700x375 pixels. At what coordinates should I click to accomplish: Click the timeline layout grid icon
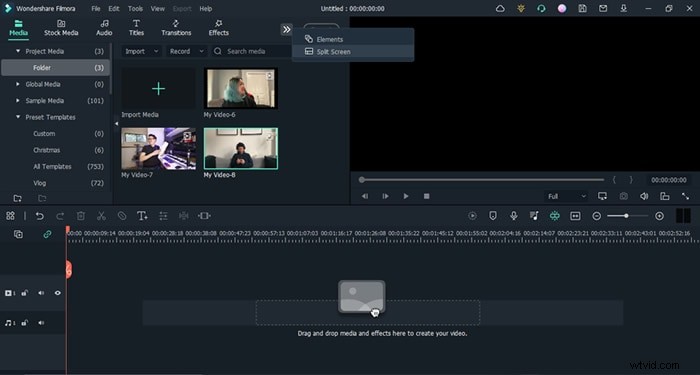10,216
